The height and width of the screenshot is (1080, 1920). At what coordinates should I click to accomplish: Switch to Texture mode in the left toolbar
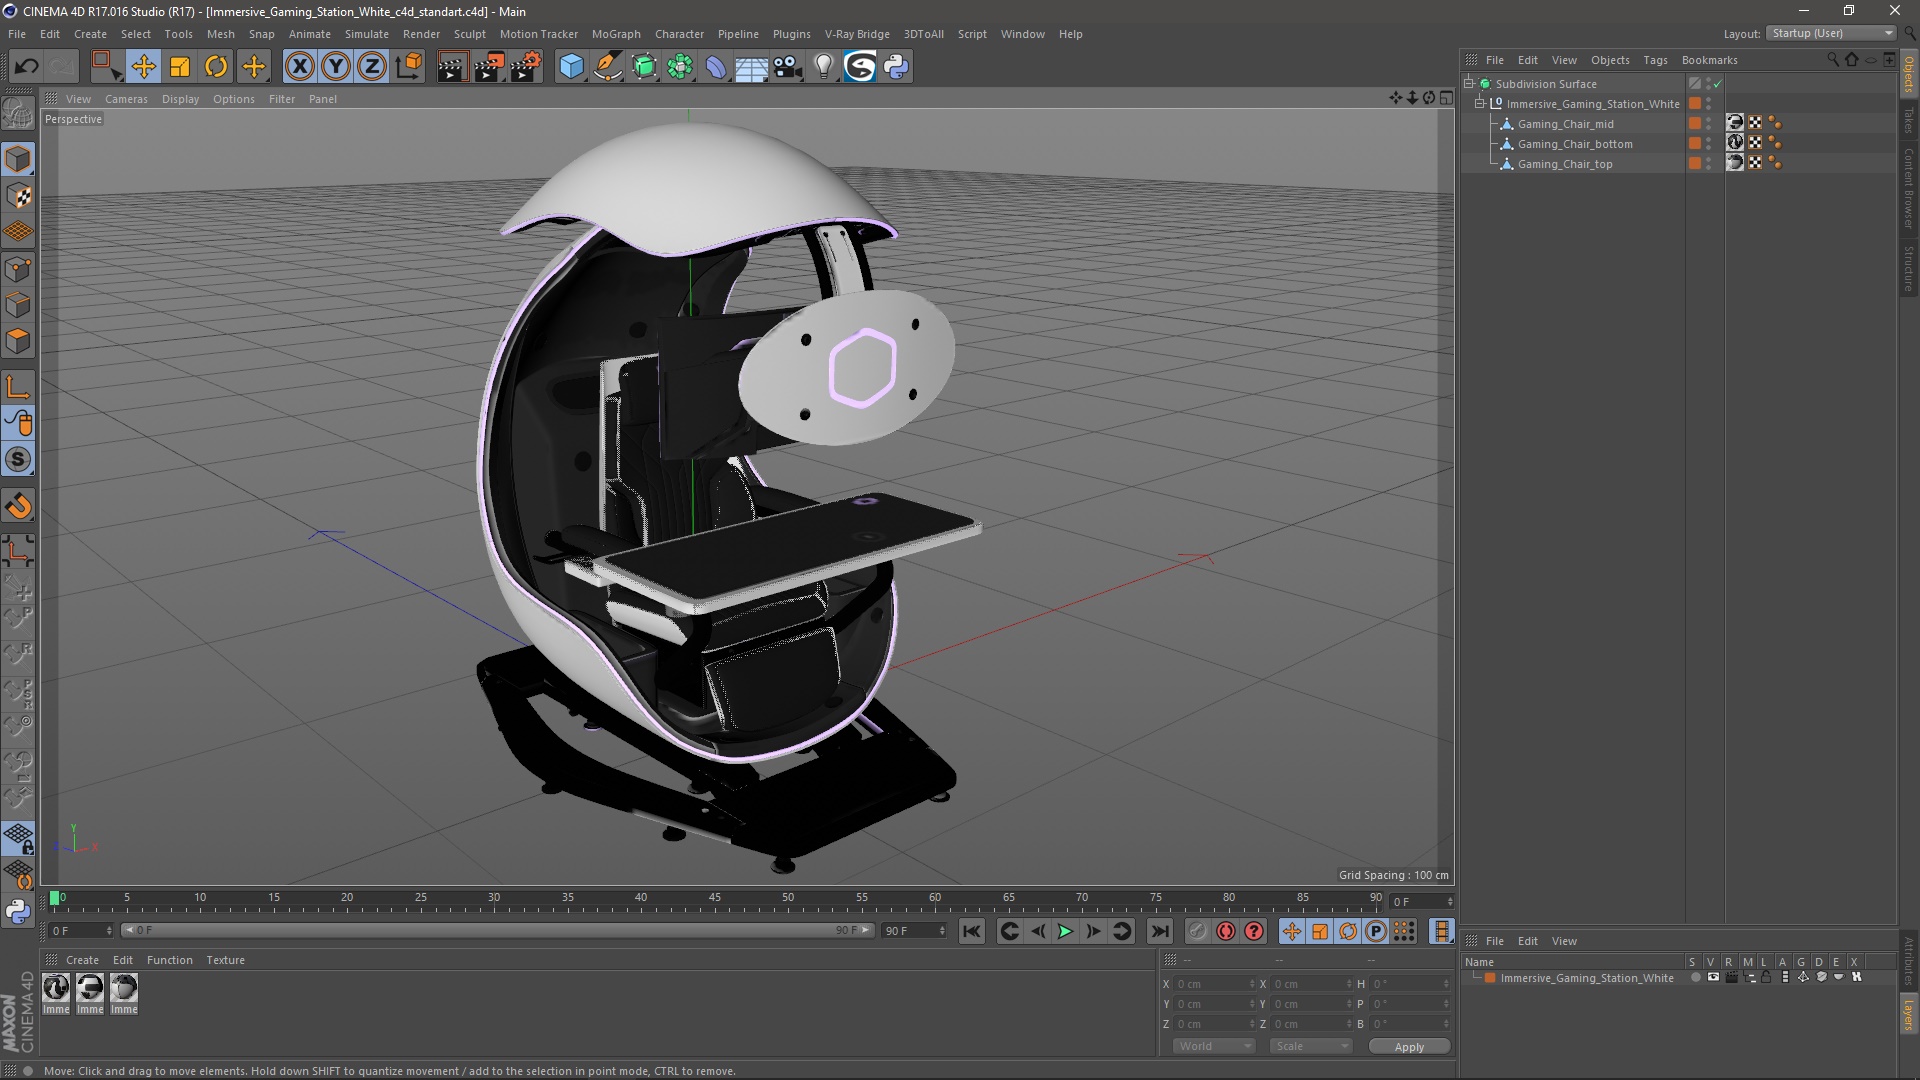[18, 196]
